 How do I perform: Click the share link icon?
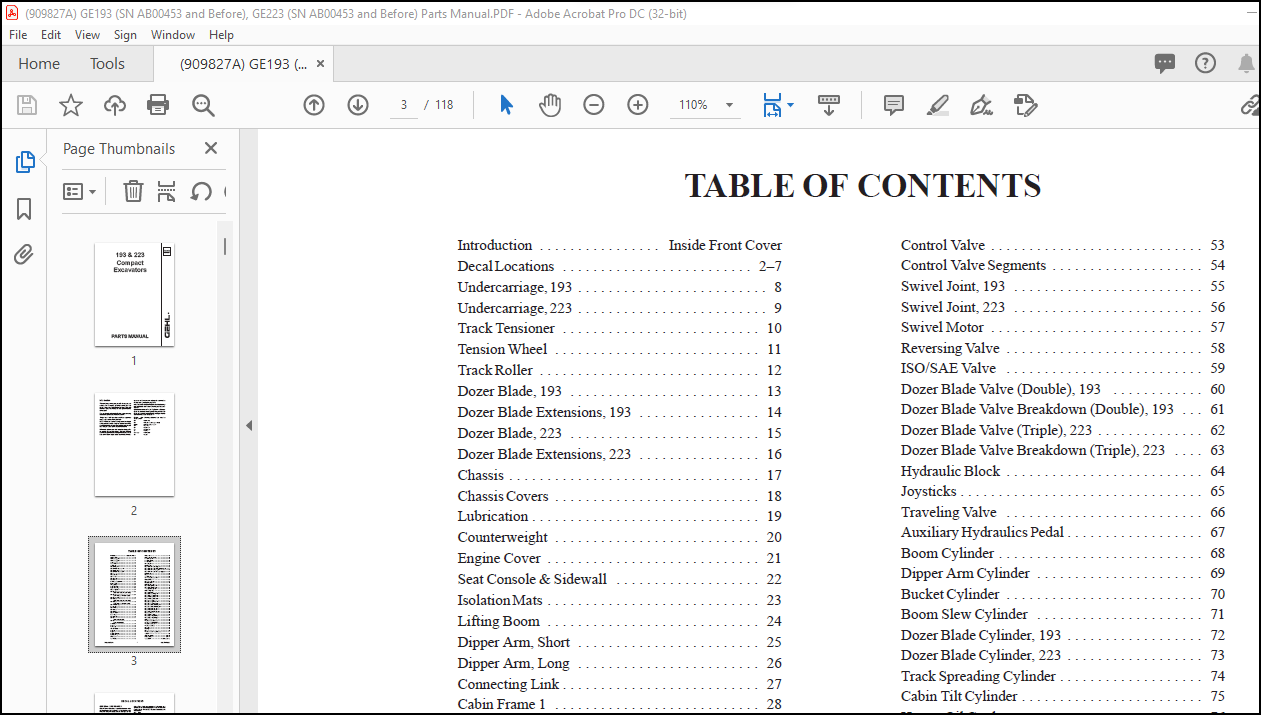[1250, 105]
